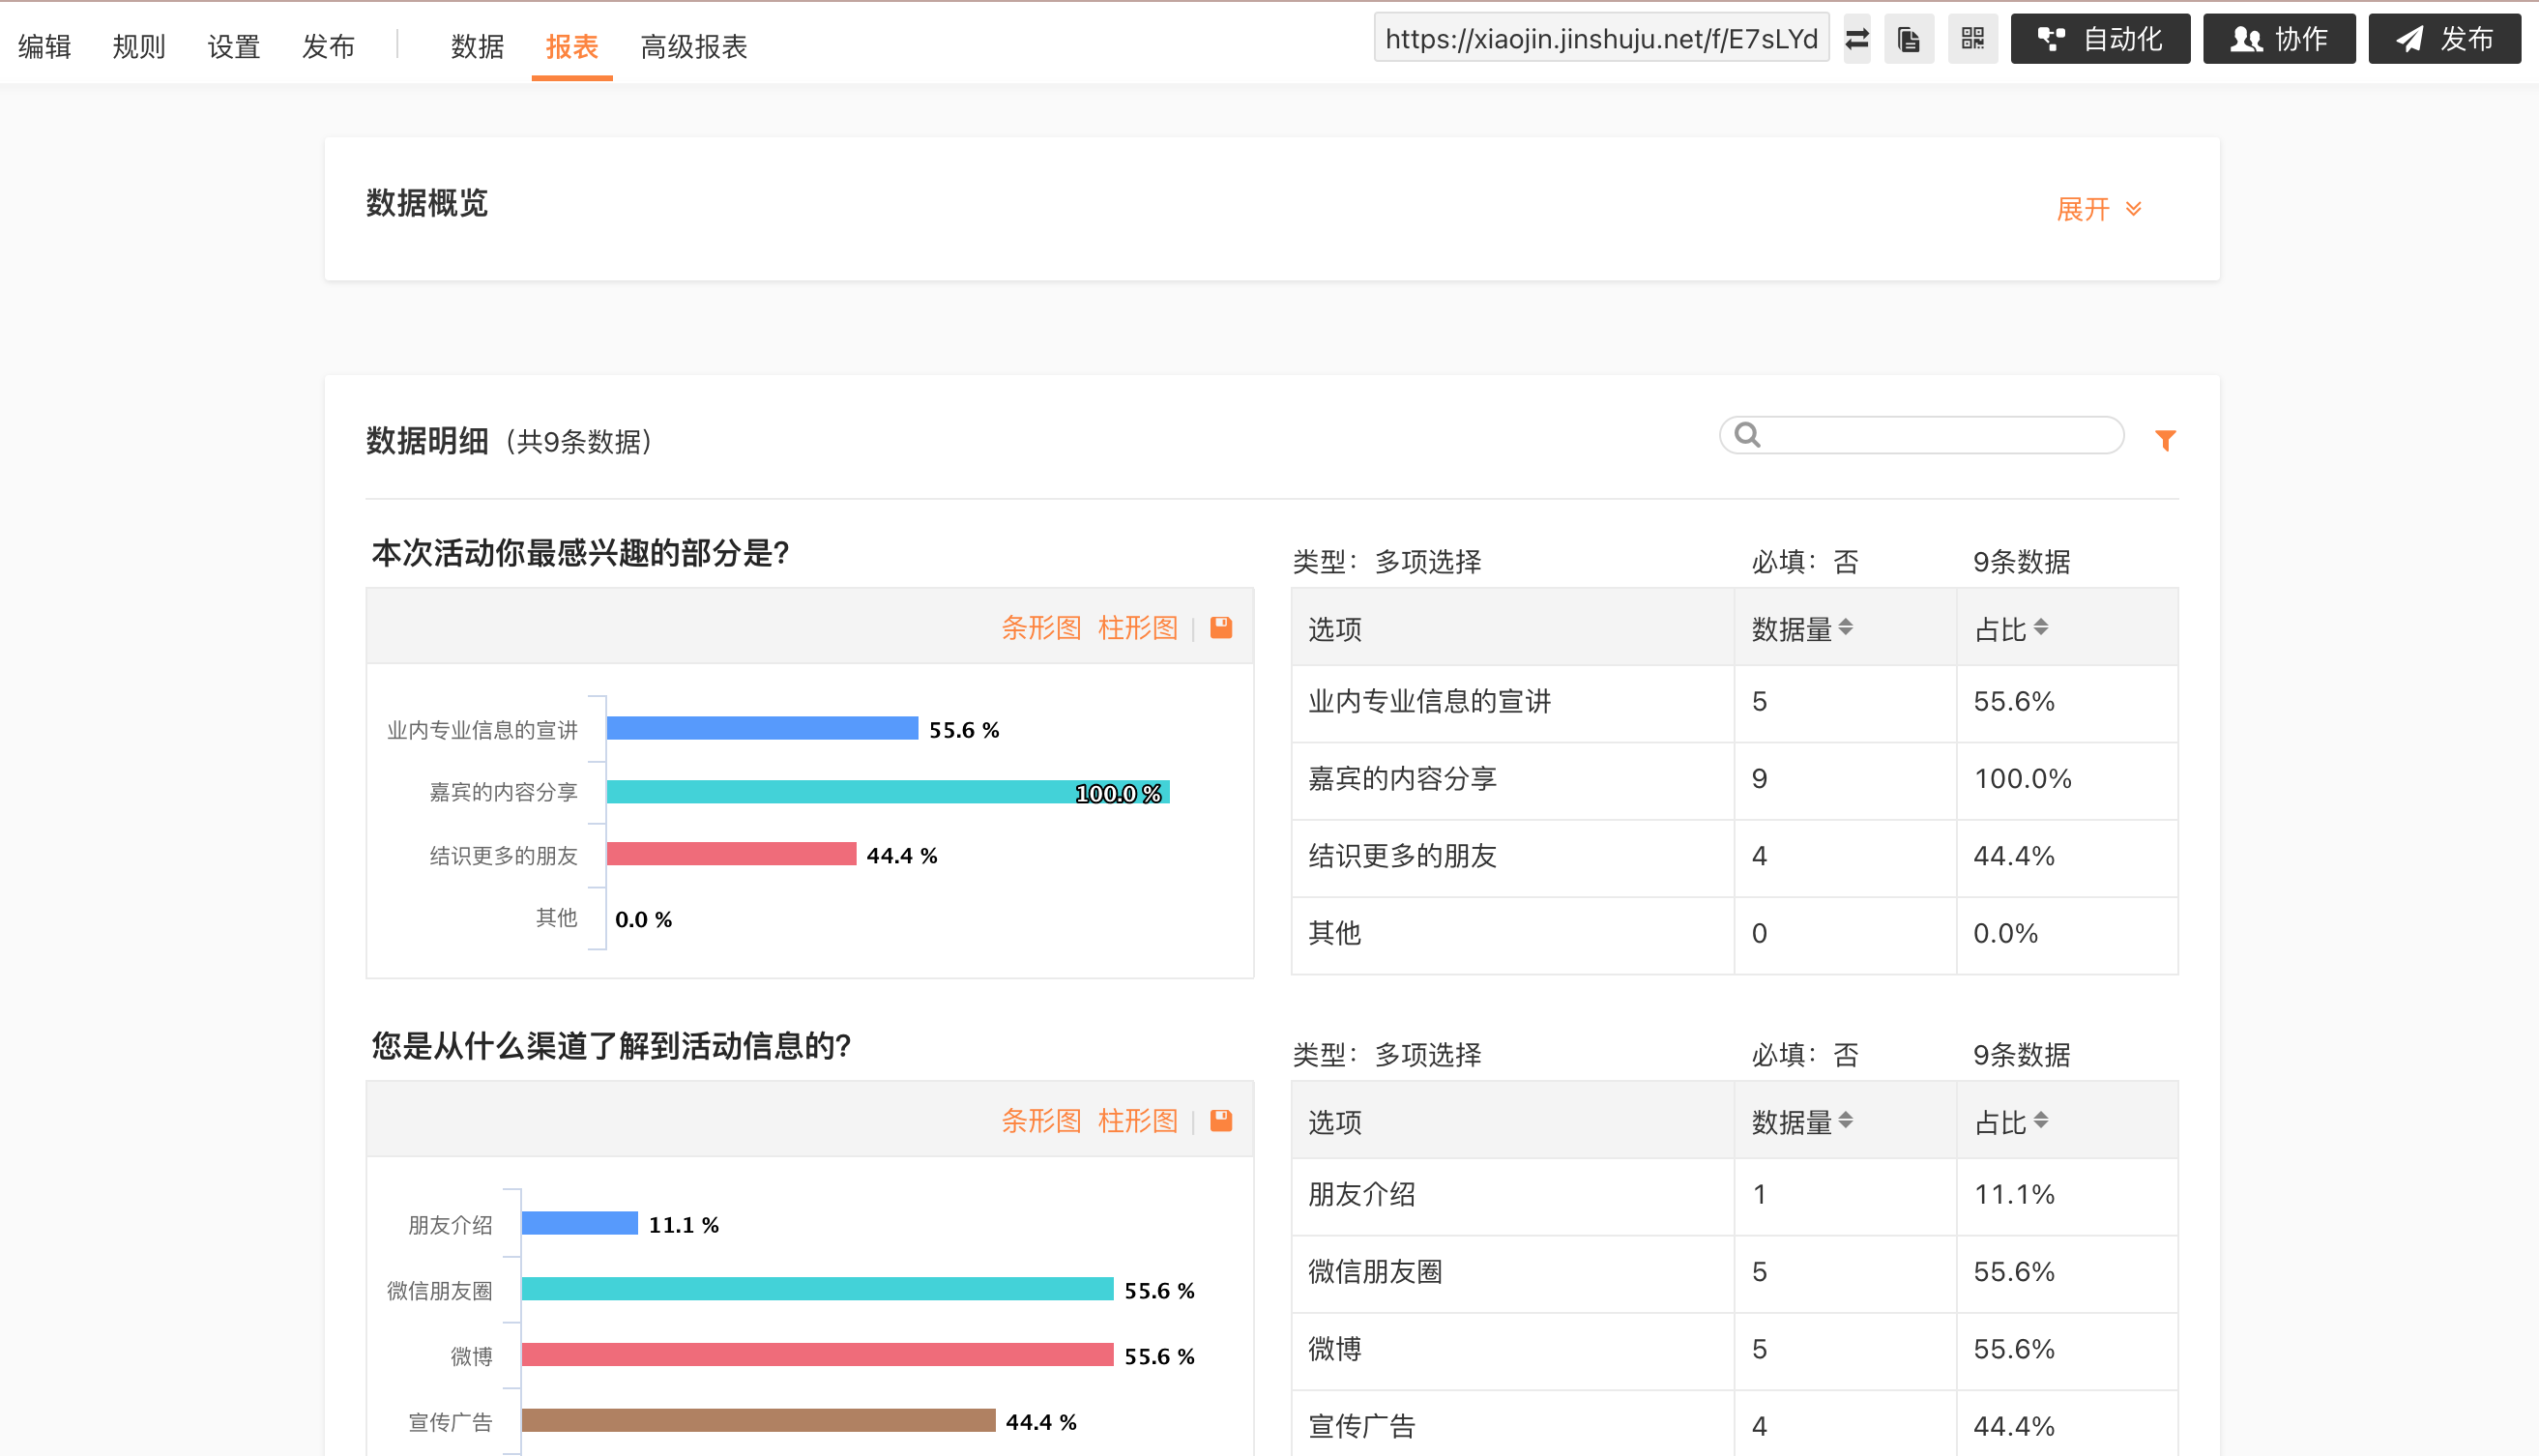The height and width of the screenshot is (1456, 2539).
Task: Click the brown bar for 宣传广告
Action: click(758, 1420)
